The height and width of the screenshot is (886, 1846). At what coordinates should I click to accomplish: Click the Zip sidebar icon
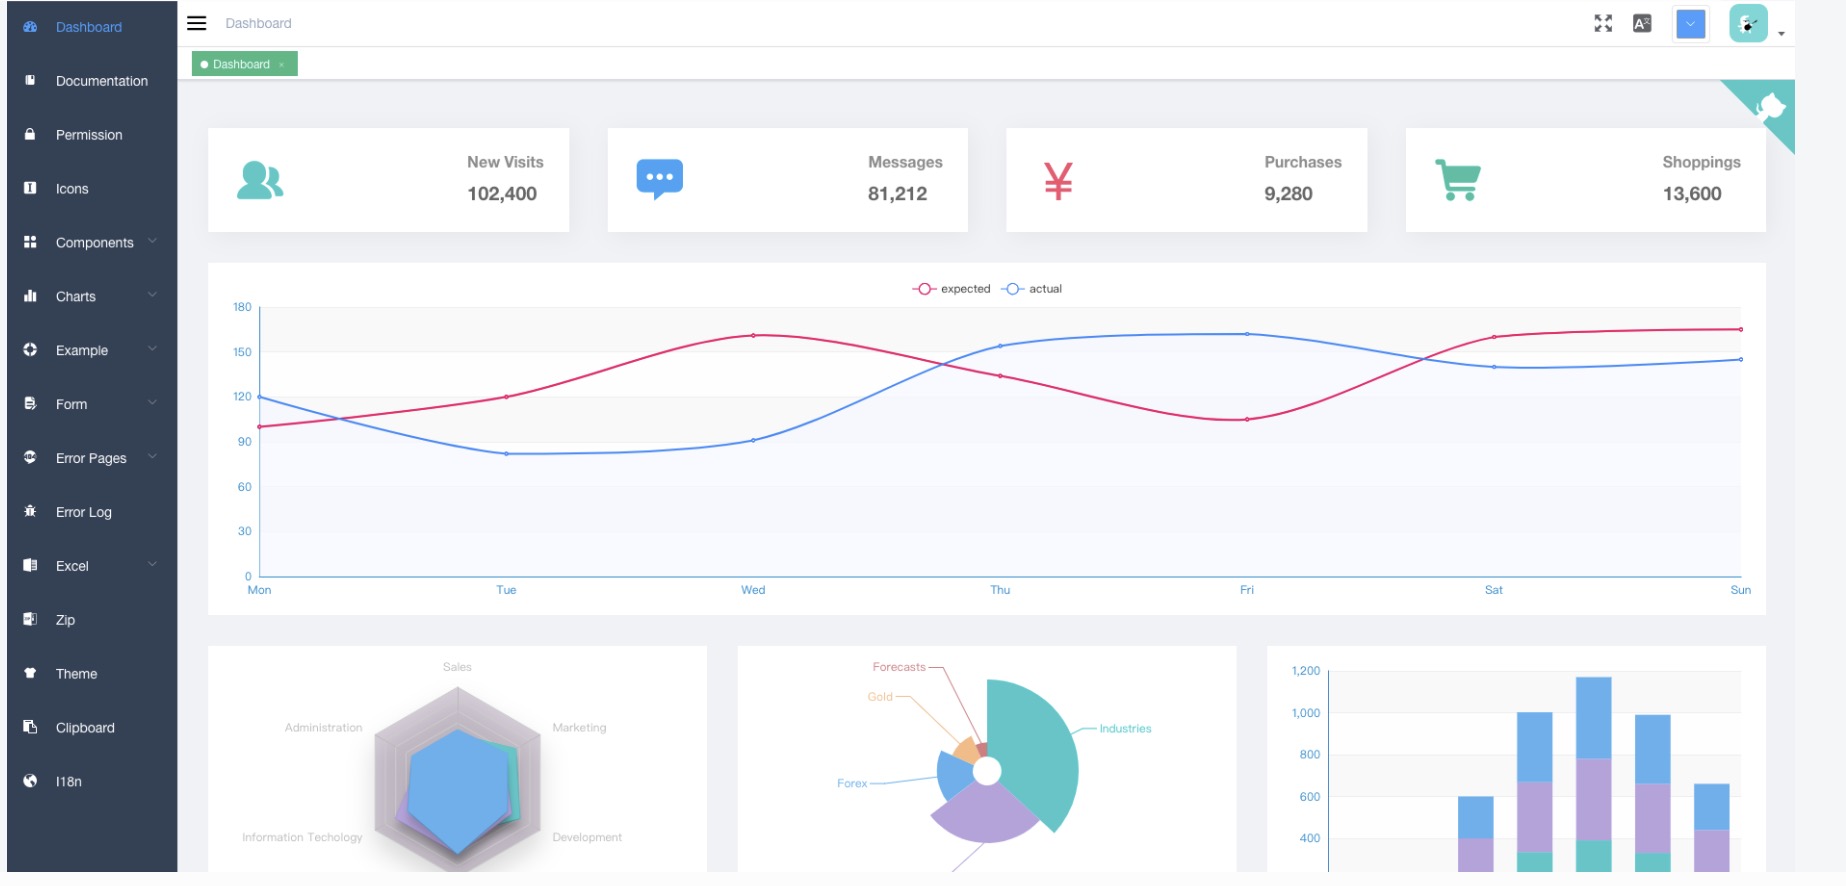30,619
